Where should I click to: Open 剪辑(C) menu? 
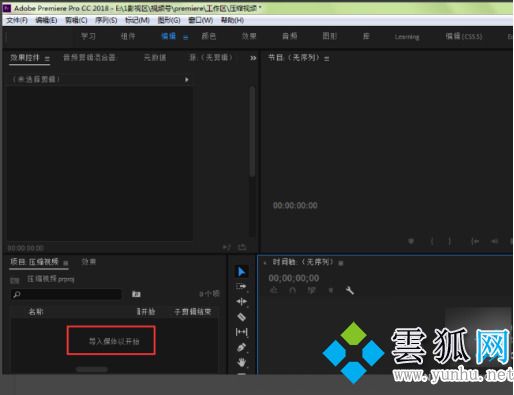[76, 20]
